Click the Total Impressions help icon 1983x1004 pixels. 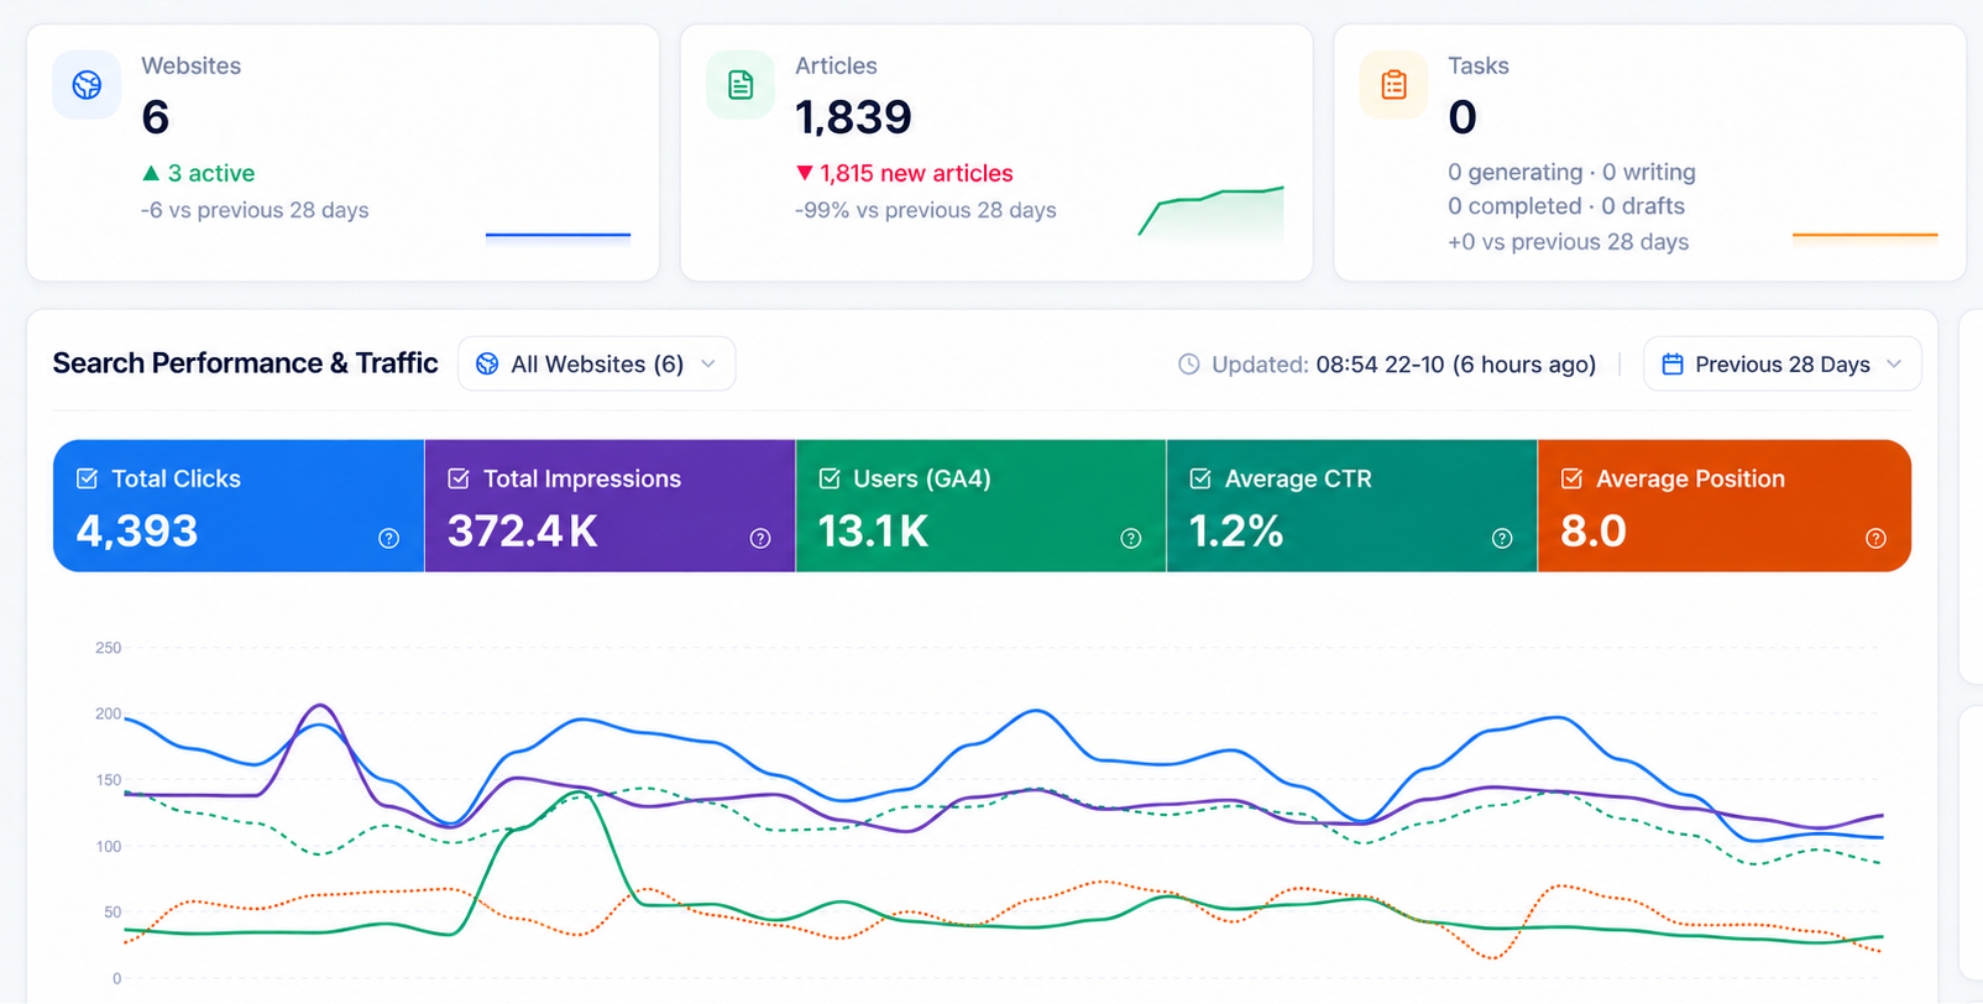click(x=760, y=539)
